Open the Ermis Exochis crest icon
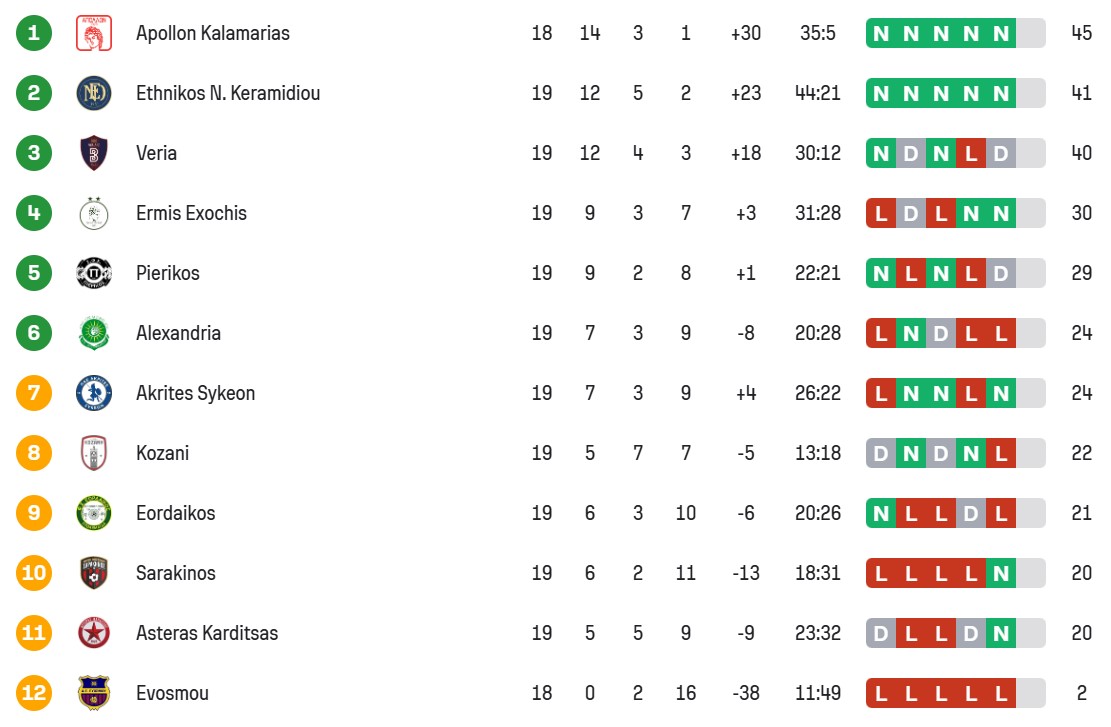This screenshot has width=1111, height=727. pyautogui.click(x=94, y=213)
